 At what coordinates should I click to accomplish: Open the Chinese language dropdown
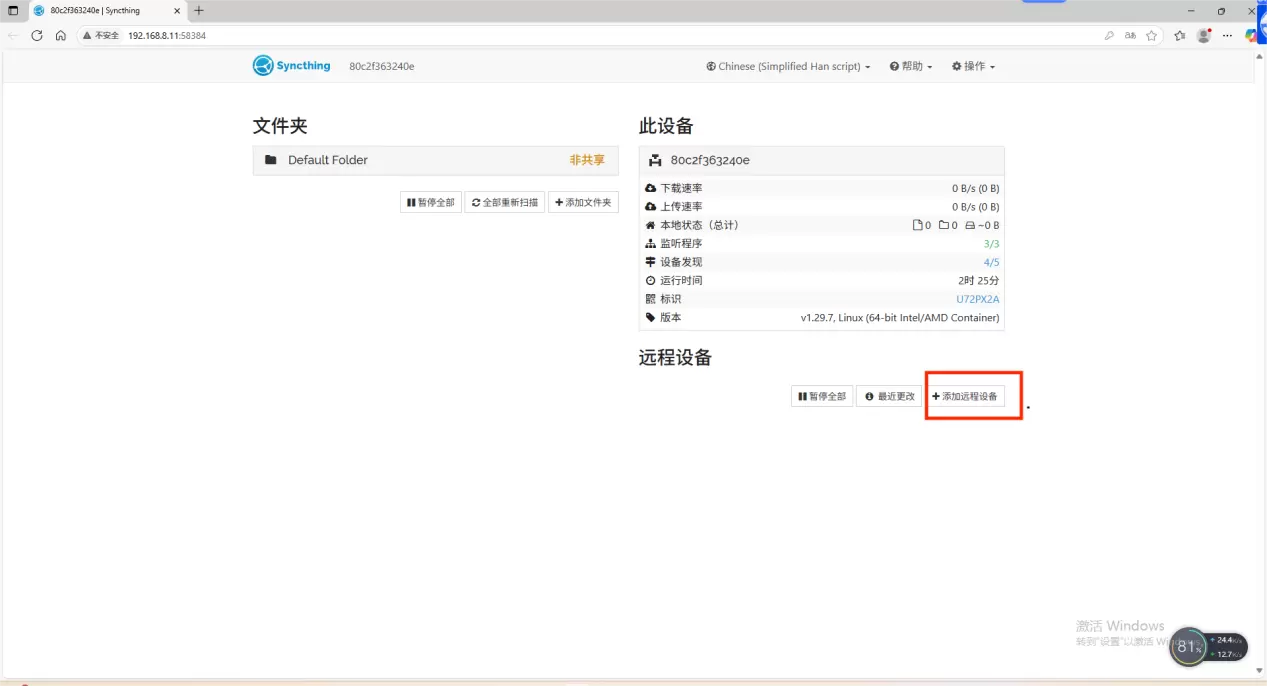click(x=788, y=66)
